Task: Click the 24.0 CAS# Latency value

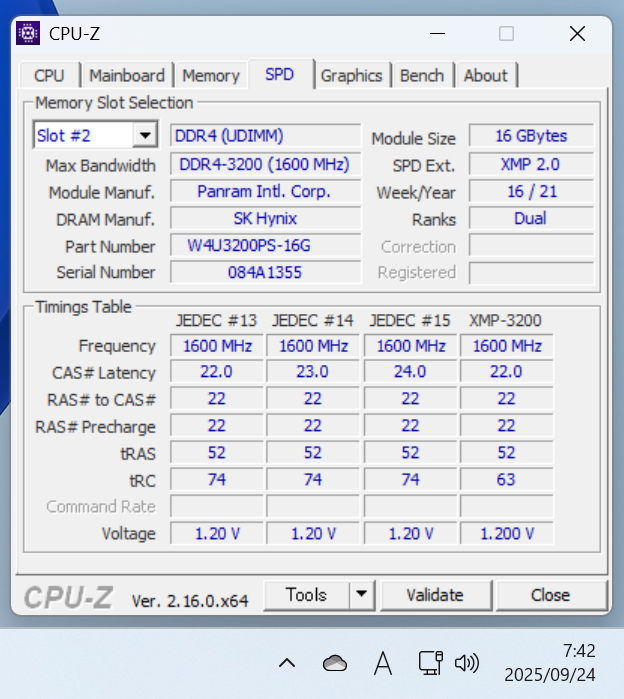Action: (410, 372)
